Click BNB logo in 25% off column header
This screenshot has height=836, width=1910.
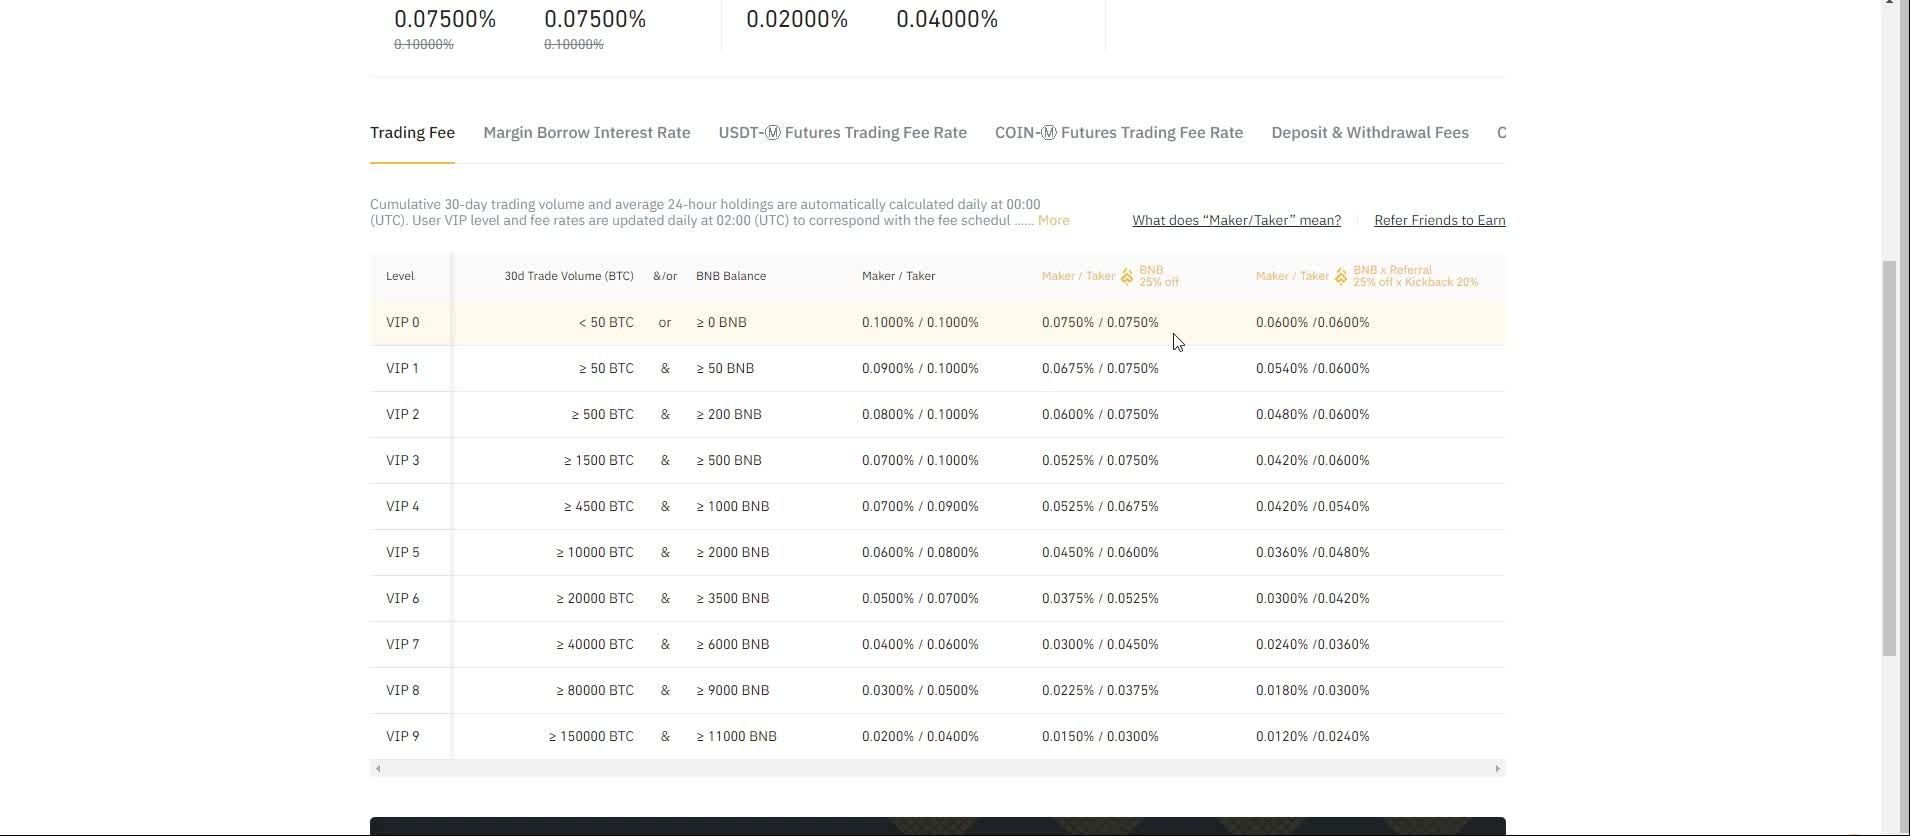[1127, 277]
